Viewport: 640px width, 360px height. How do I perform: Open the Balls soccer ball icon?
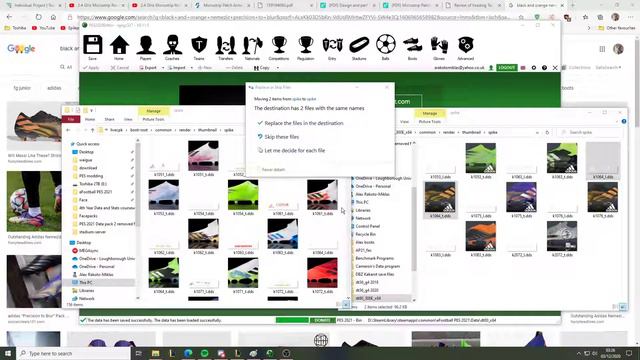(x=386, y=44)
